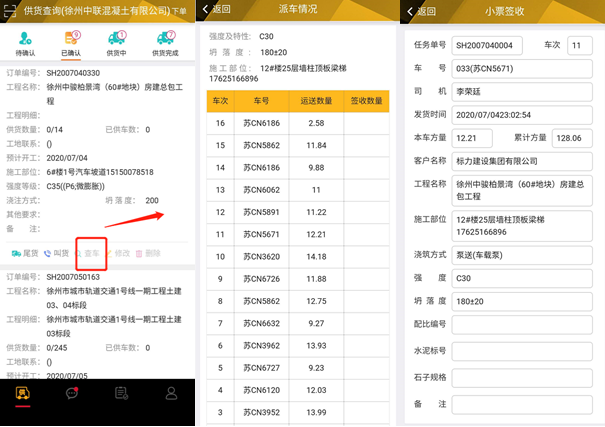605x427 pixels.
Task: Switch to the 已确认 tab
Action: click(71, 44)
